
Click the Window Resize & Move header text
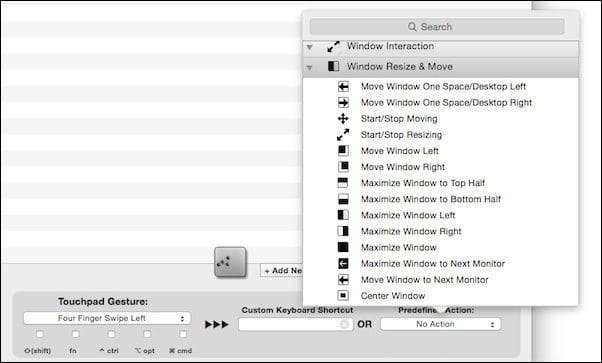(x=399, y=66)
